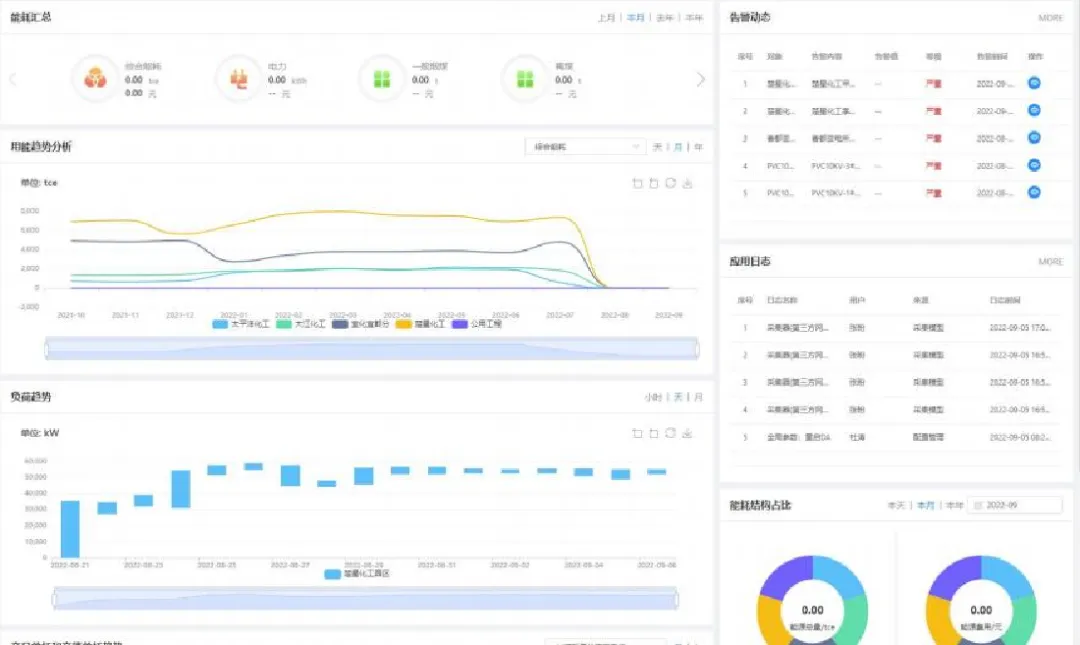Toggle 太平洋化工 legend series in trend chart

click(241, 325)
